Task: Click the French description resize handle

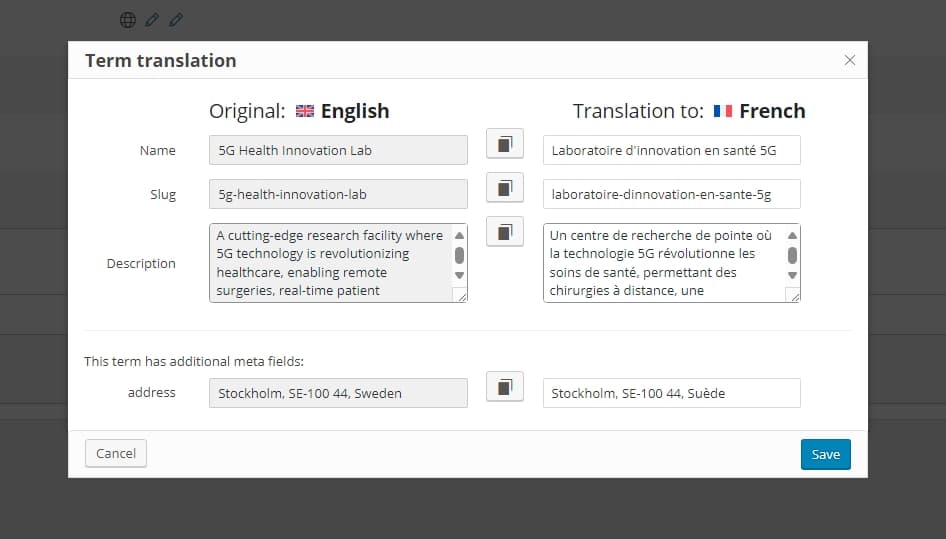Action: click(x=793, y=295)
